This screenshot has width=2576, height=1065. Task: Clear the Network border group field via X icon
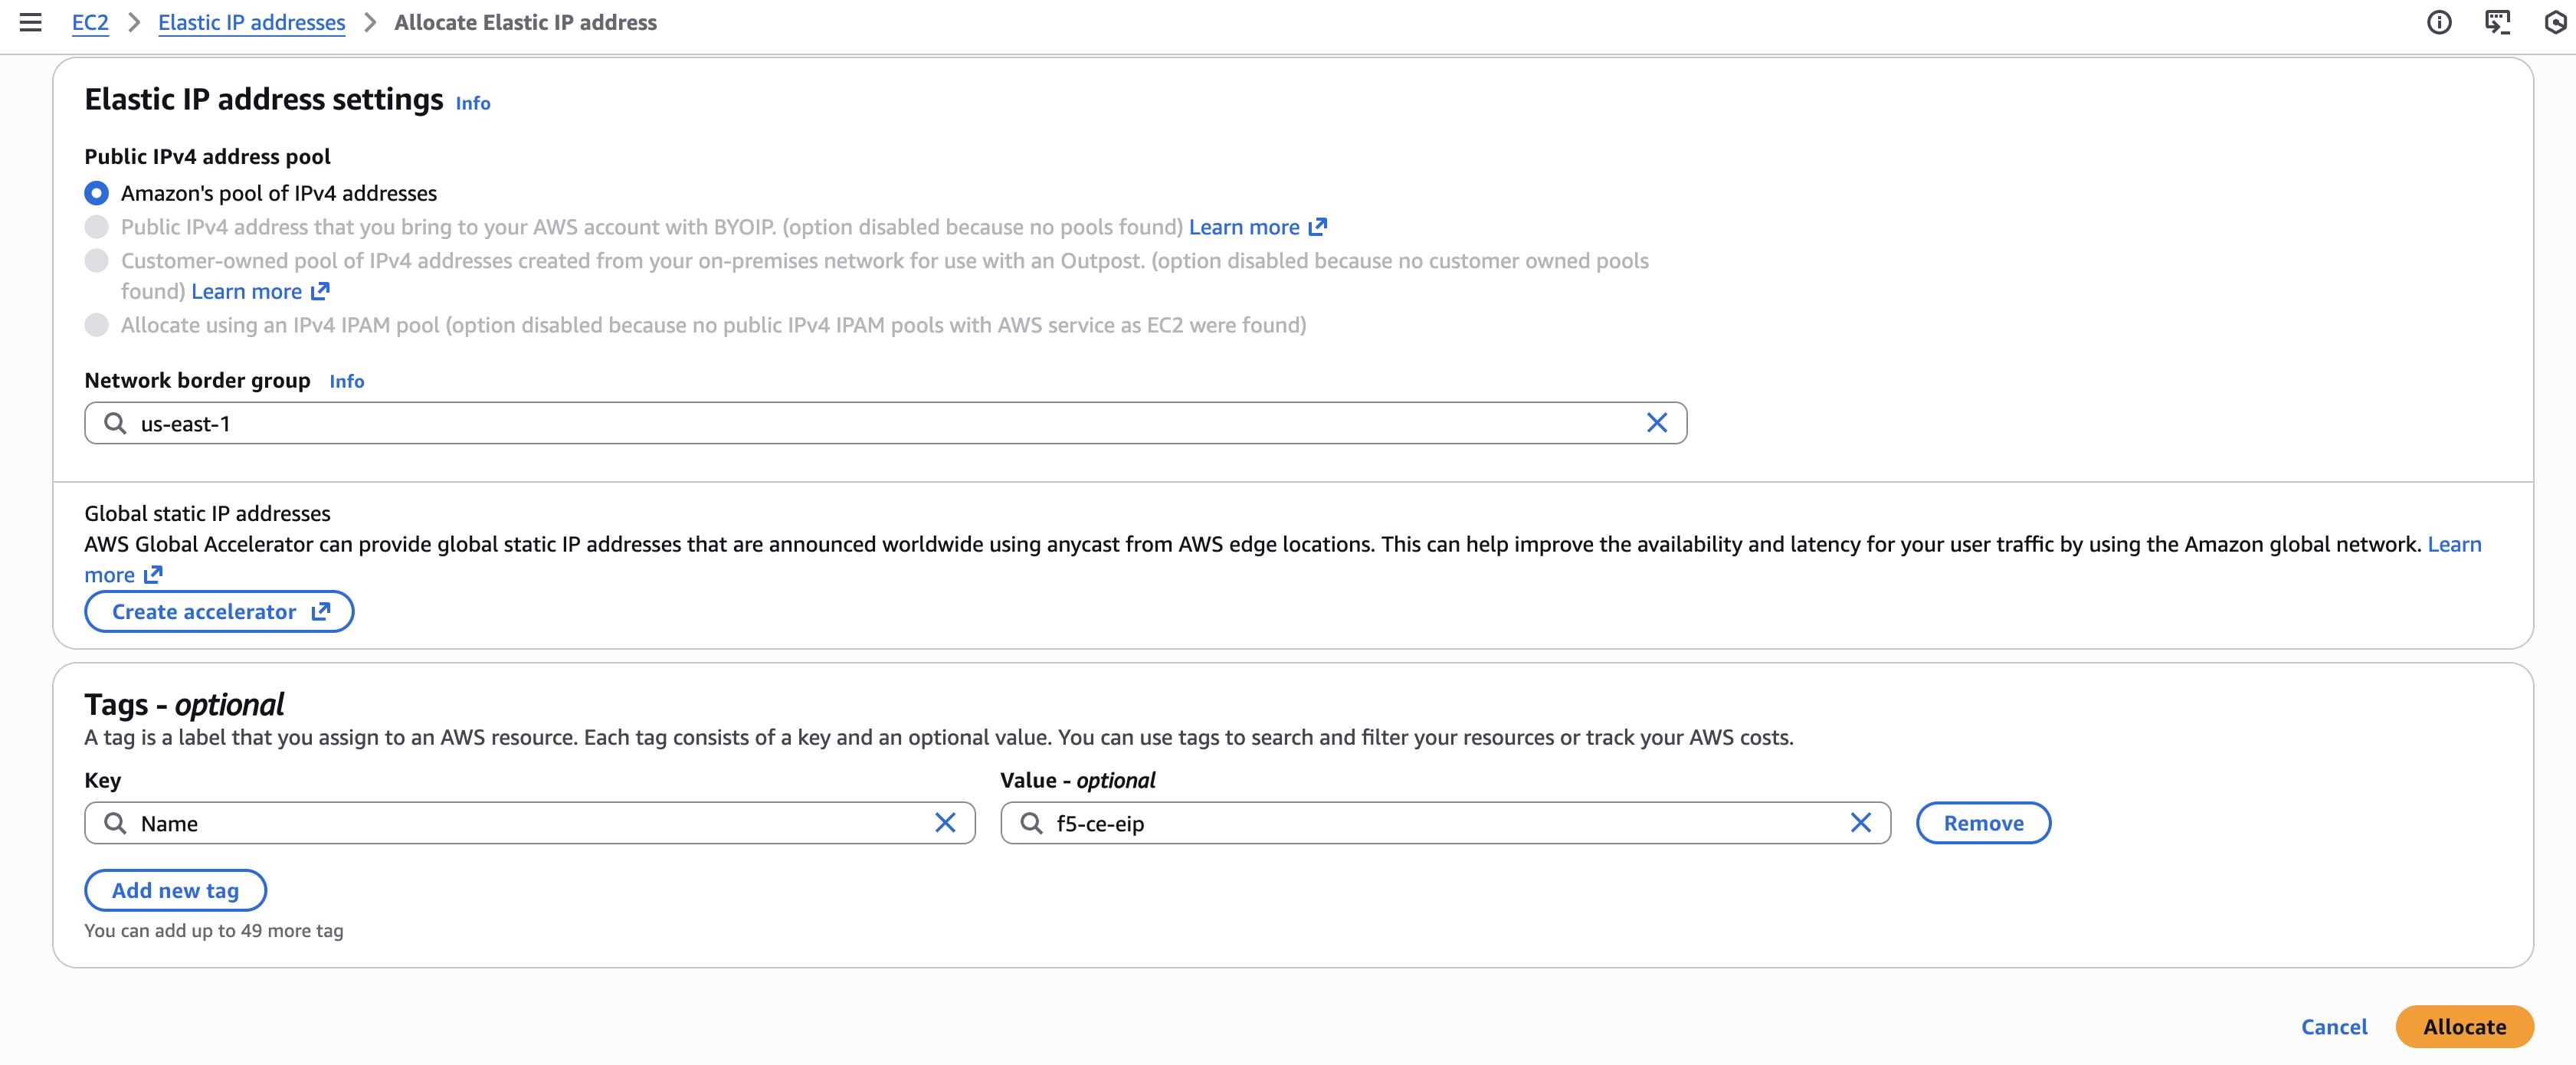click(x=1657, y=423)
